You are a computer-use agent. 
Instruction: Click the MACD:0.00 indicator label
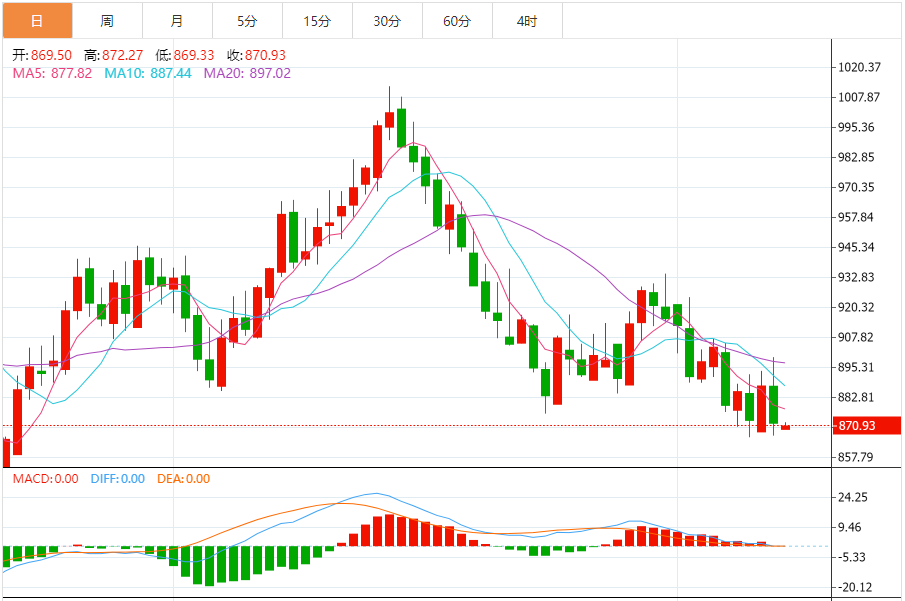pyautogui.click(x=46, y=479)
